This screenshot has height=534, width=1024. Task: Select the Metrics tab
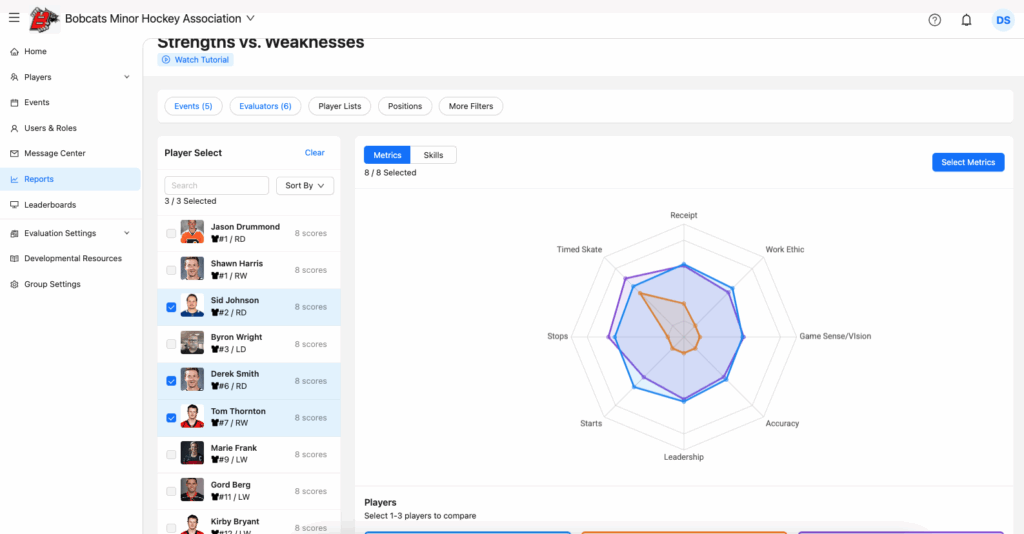(x=387, y=155)
